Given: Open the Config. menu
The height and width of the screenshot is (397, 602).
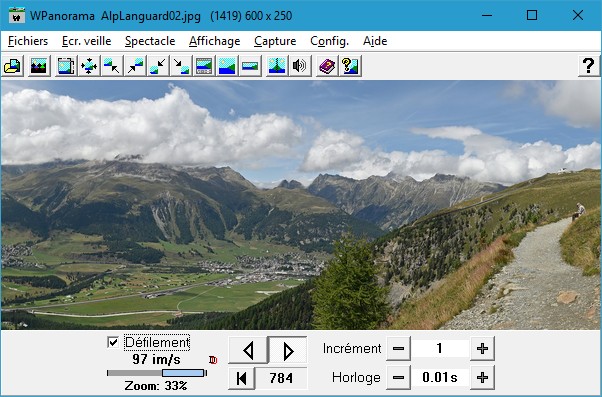Looking at the screenshot, I should point(329,41).
